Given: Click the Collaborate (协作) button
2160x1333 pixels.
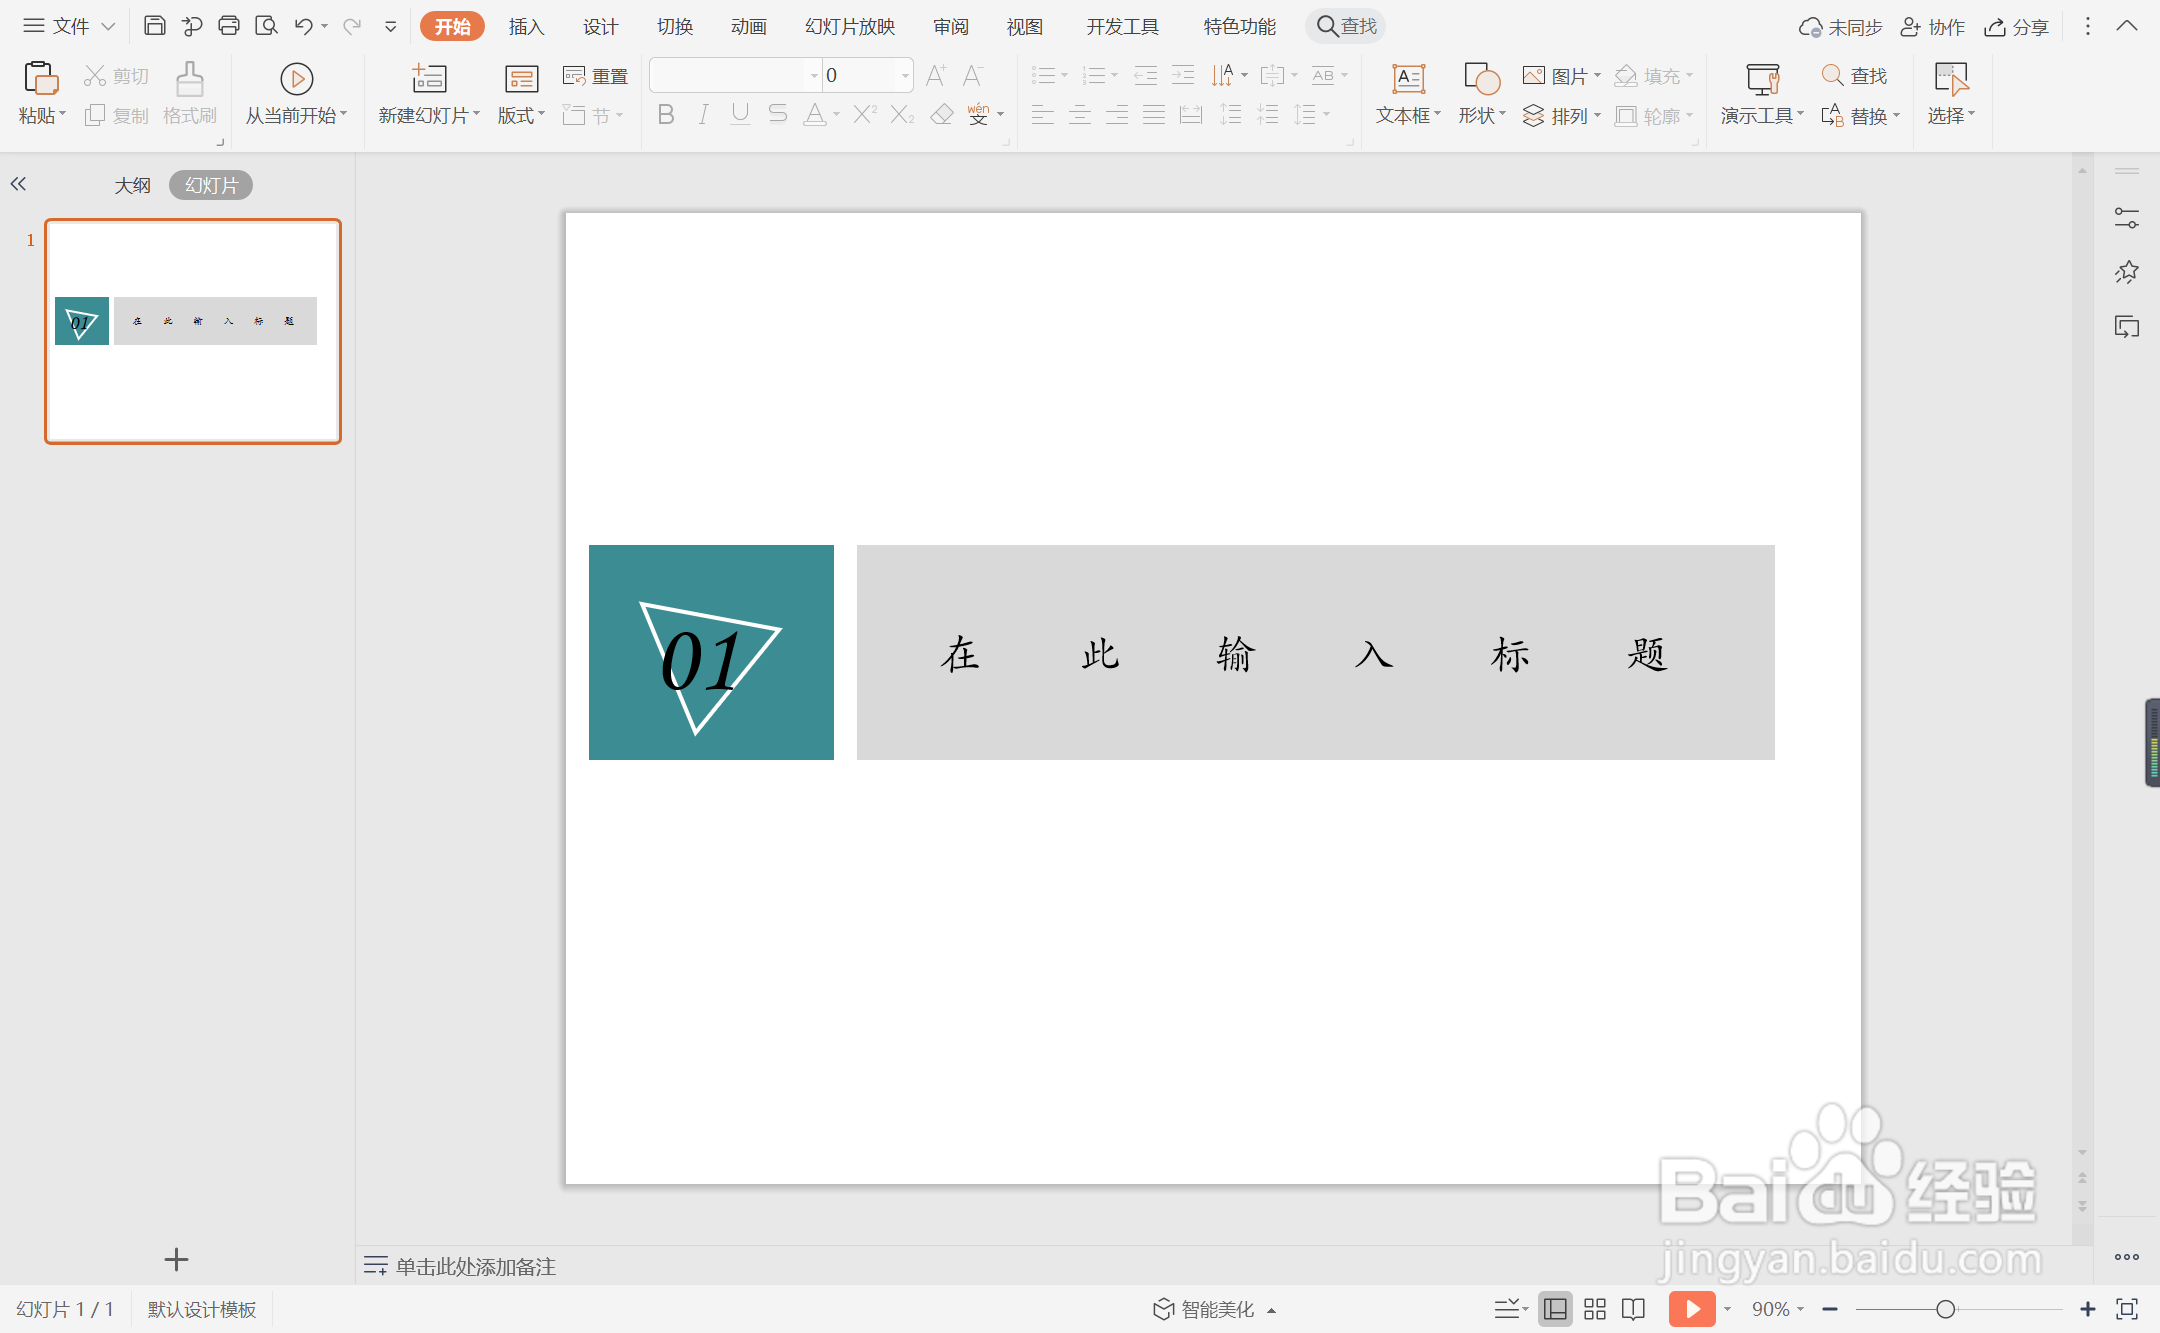Looking at the screenshot, I should 1933,27.
